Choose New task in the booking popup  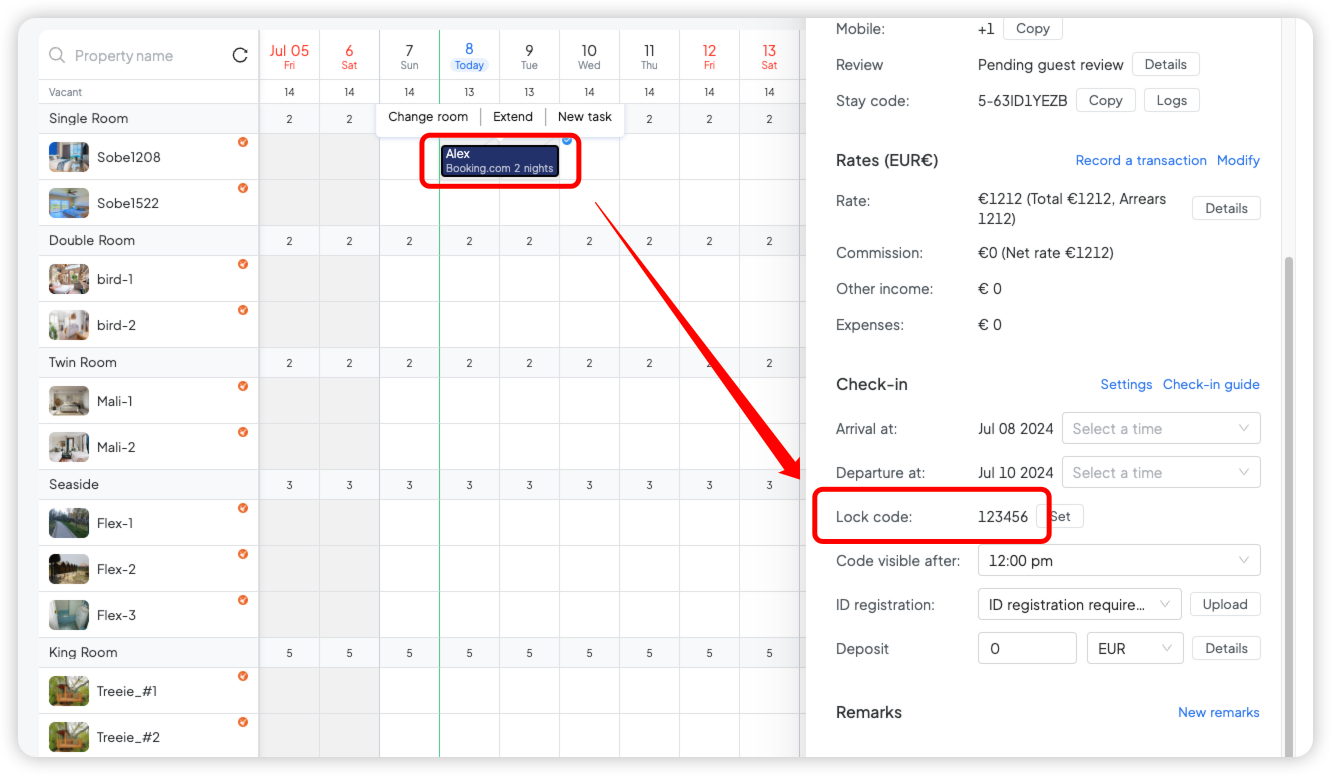pyautogui.click(x=585, y=117)
